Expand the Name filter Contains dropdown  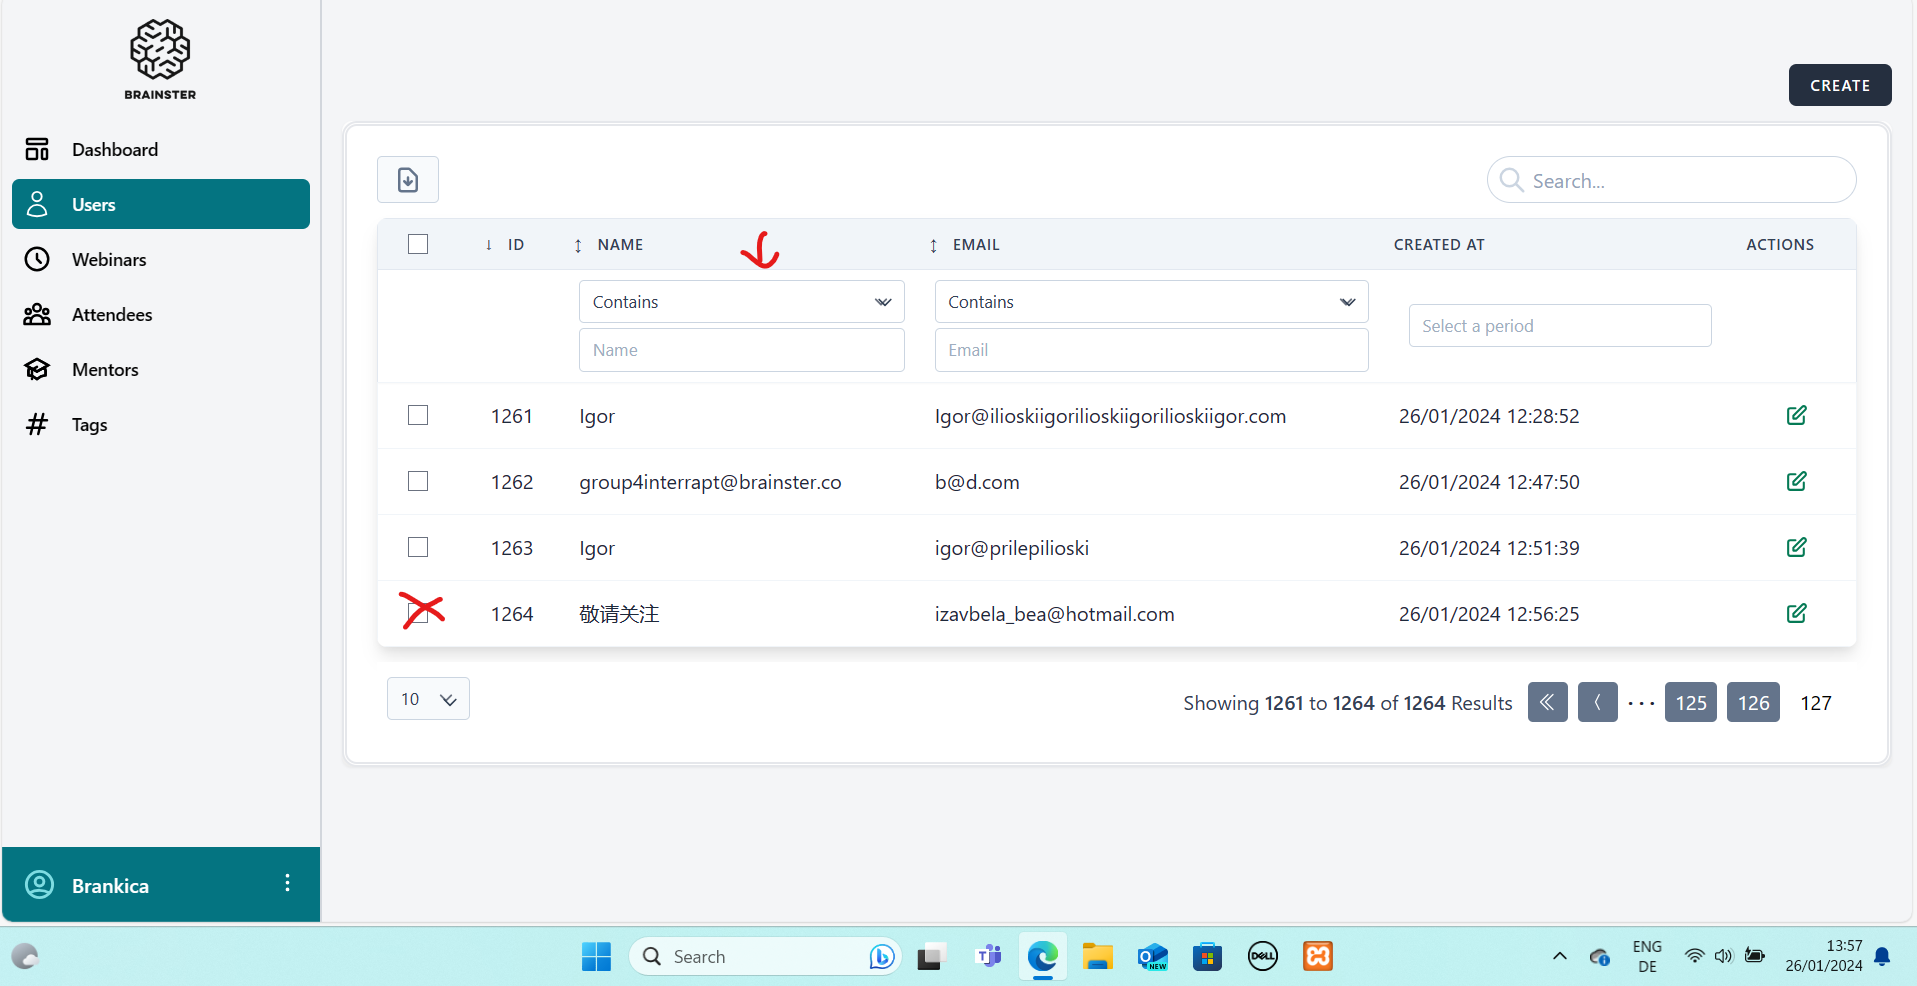click(x=741, y=302)
